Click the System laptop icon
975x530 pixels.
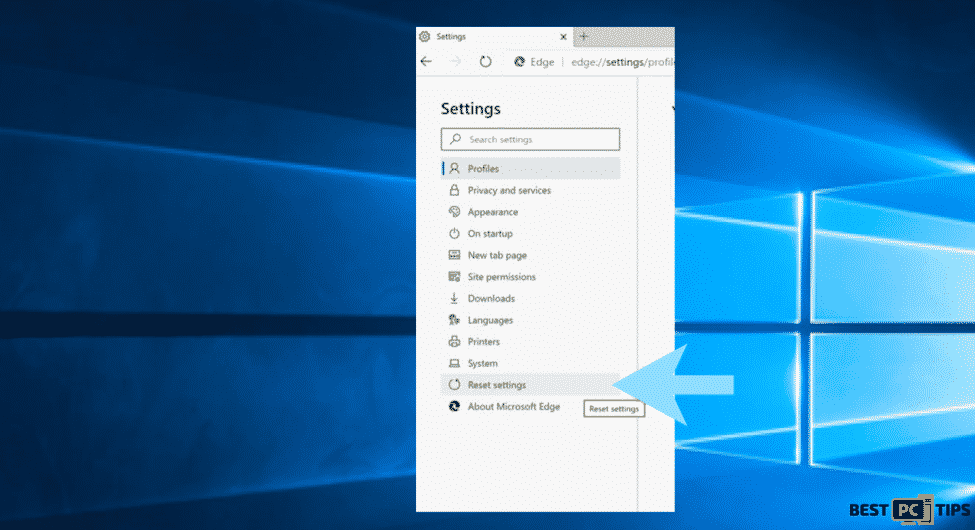tap(455, 363)
